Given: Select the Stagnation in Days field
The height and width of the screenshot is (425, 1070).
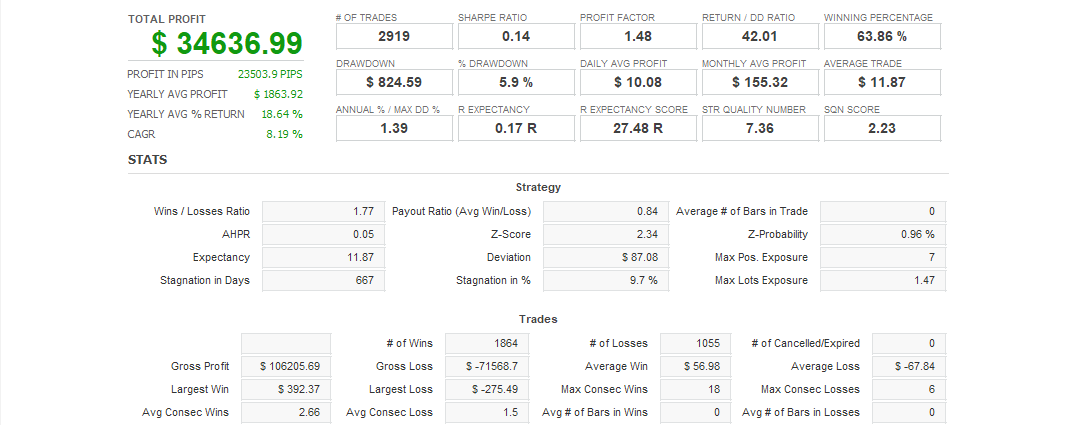Looking at the screenshot, I should point(322,280).
